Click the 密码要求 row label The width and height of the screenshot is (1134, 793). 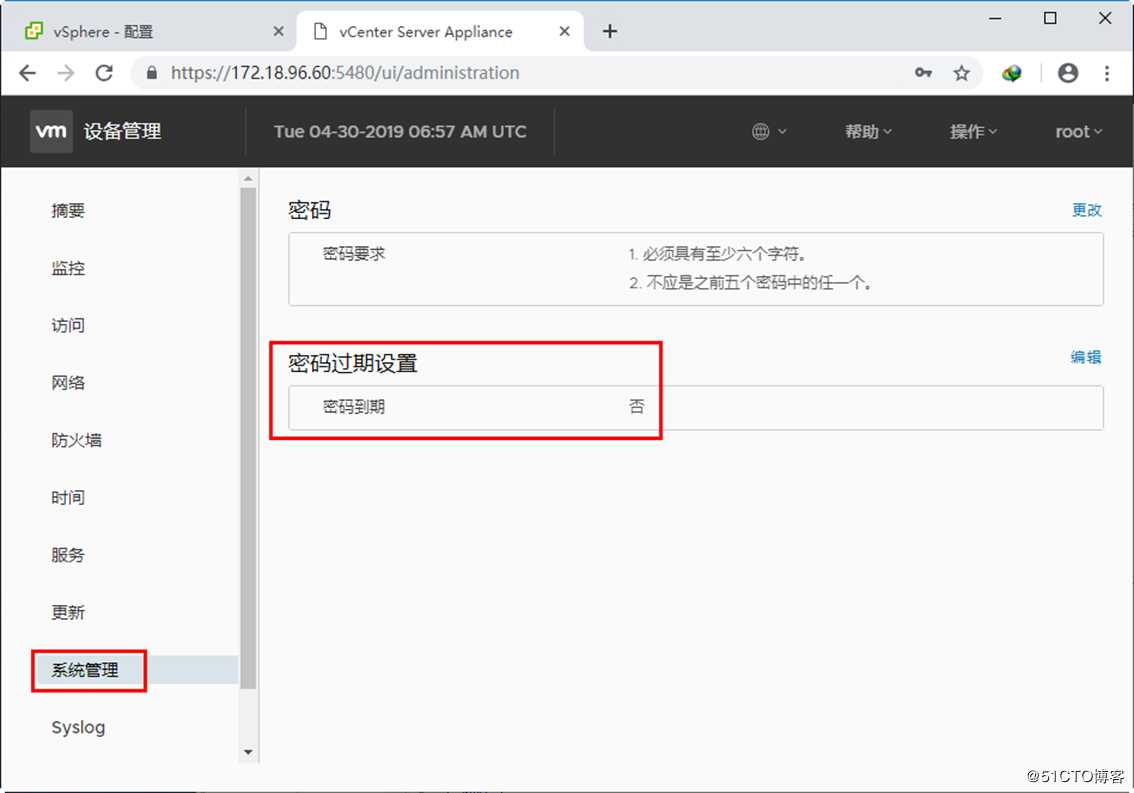[354, 254]
